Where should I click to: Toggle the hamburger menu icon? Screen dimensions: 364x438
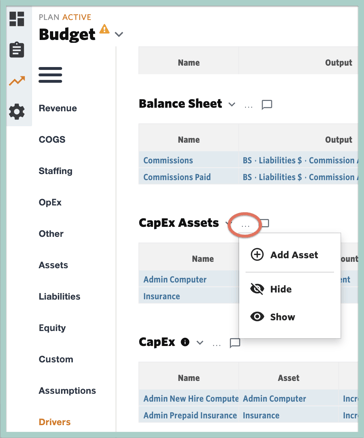coord(50,75)
